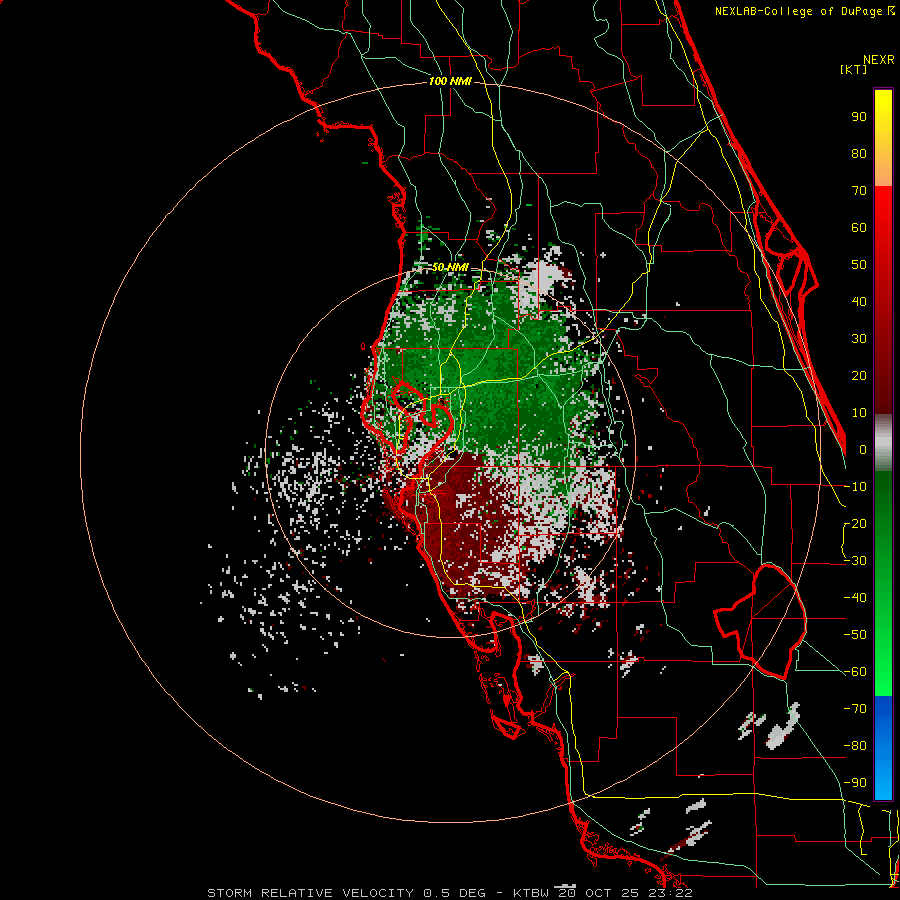Click the -50 value on velocity scale

pos(855,635)
